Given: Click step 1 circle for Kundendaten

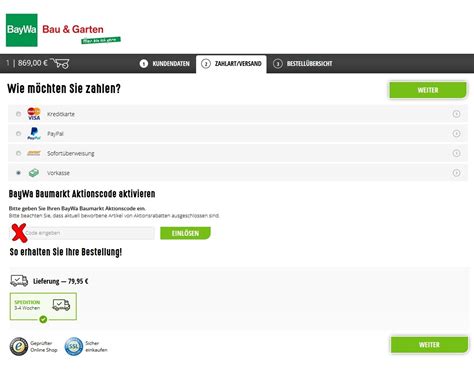Looking at the screenshot, I should pyautogui.click(x=144, y=64).
